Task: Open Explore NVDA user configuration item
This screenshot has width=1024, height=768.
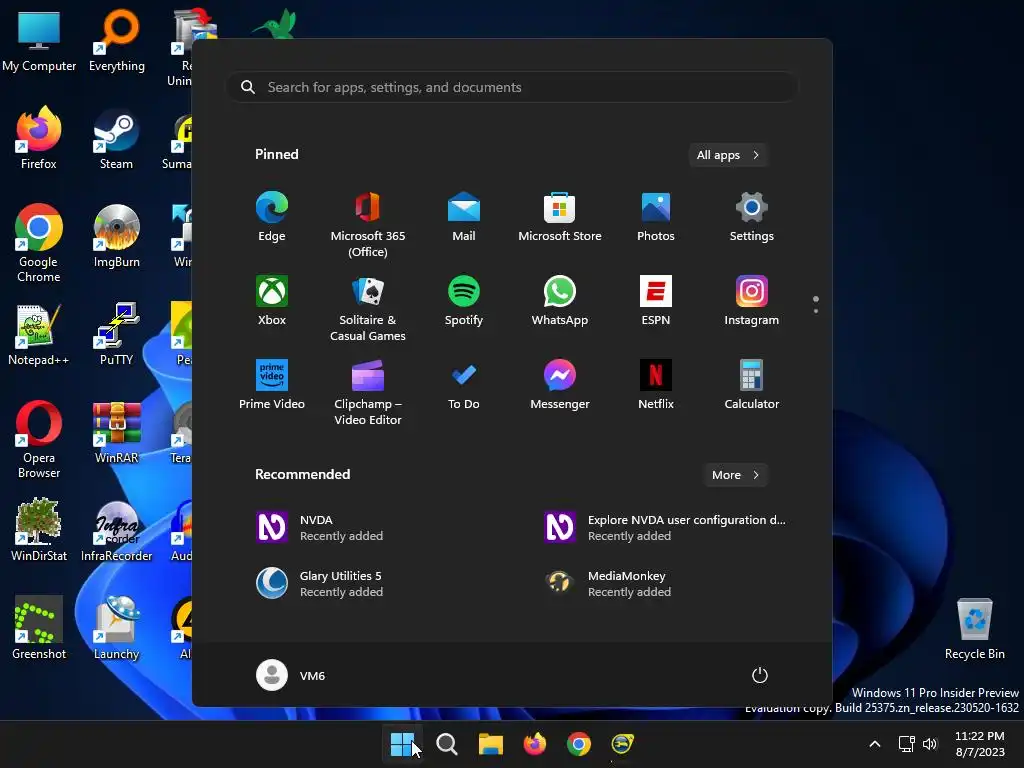Action: (x=666, y=528)
